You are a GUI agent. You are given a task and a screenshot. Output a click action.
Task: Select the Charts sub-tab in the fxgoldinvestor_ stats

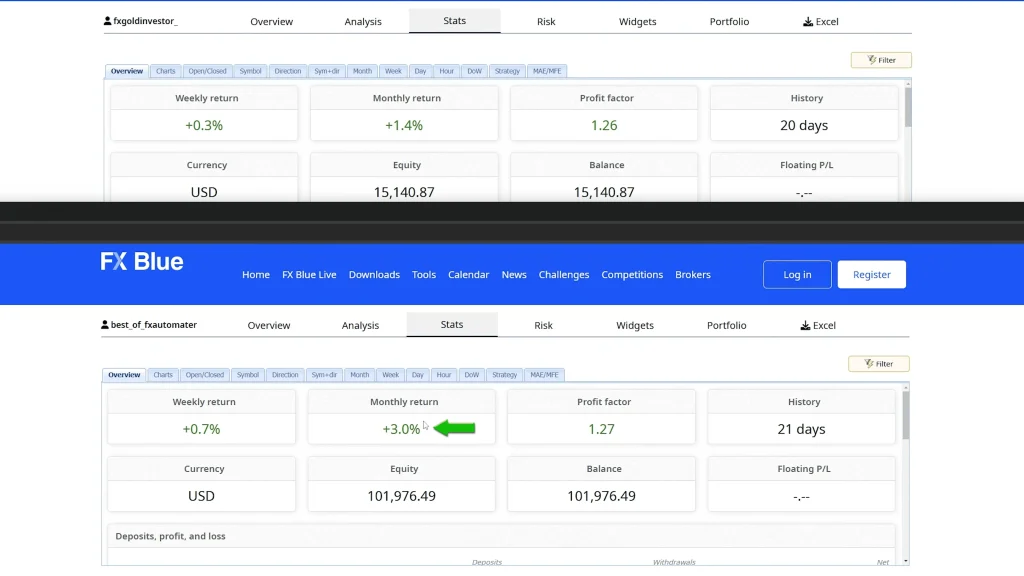[166, 71]
